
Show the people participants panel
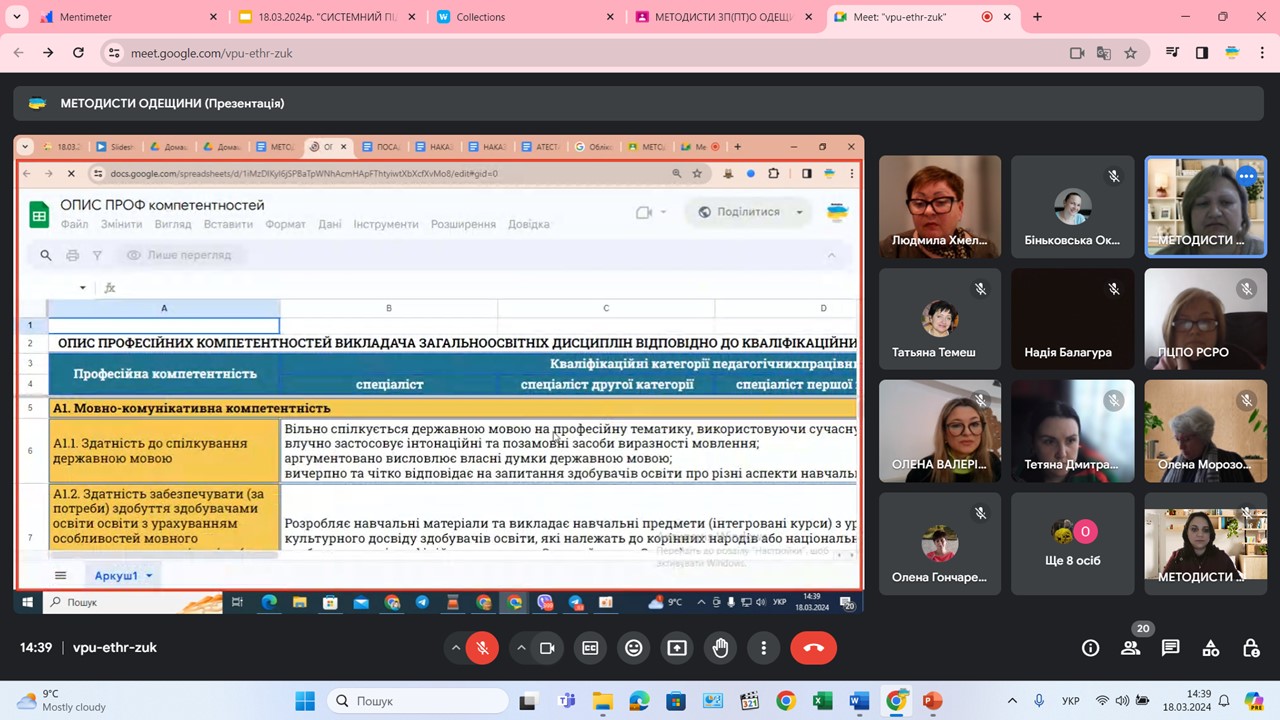click(x=1130, y=648)
